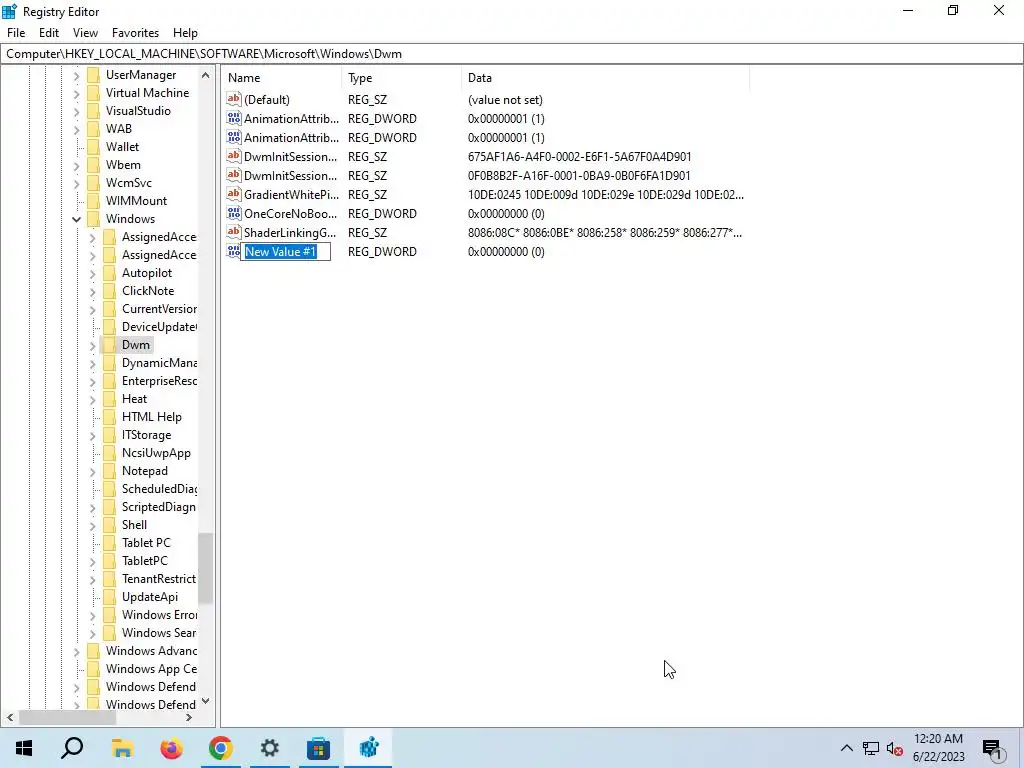Viewport: 1024px width, 768px height.
Task: Sort by the Type column header
Action: pos(402,78)
